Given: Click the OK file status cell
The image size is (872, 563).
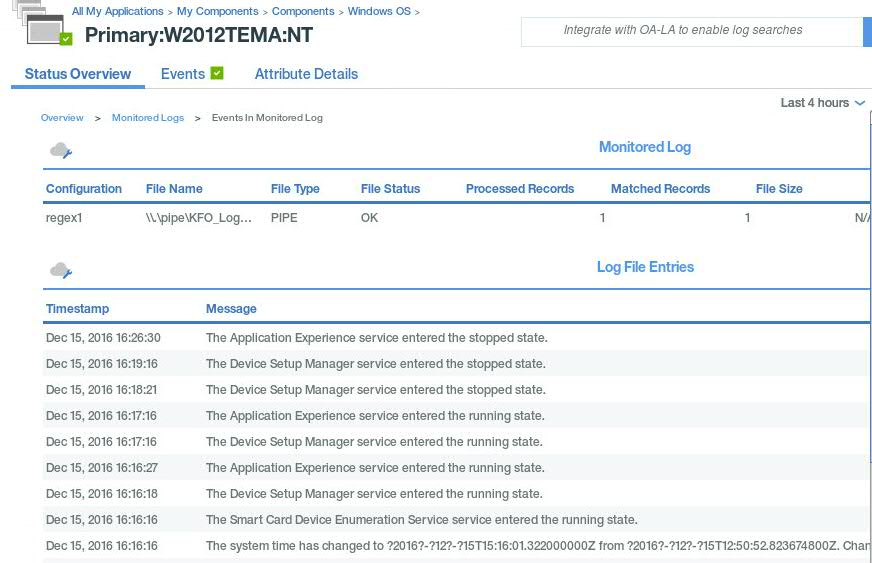Looking at the screenshot, I should pos(369,218).
